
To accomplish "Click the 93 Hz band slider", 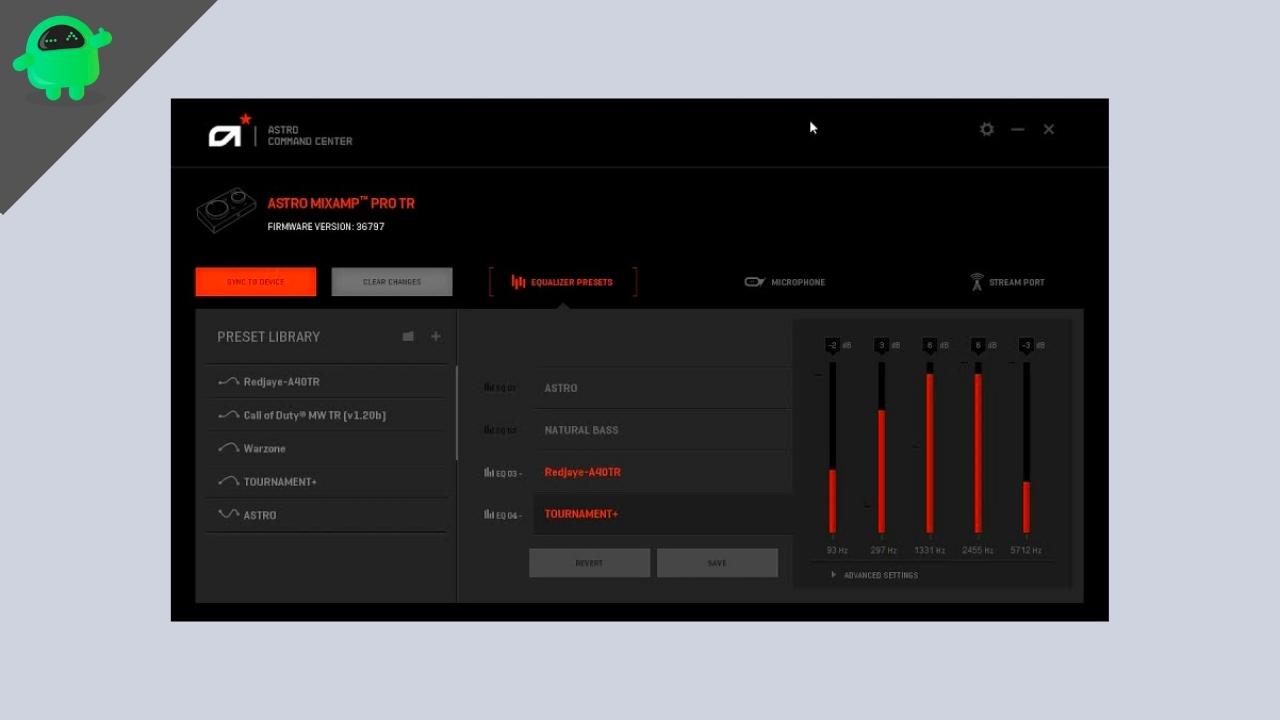I will click(x=832, y=447).
